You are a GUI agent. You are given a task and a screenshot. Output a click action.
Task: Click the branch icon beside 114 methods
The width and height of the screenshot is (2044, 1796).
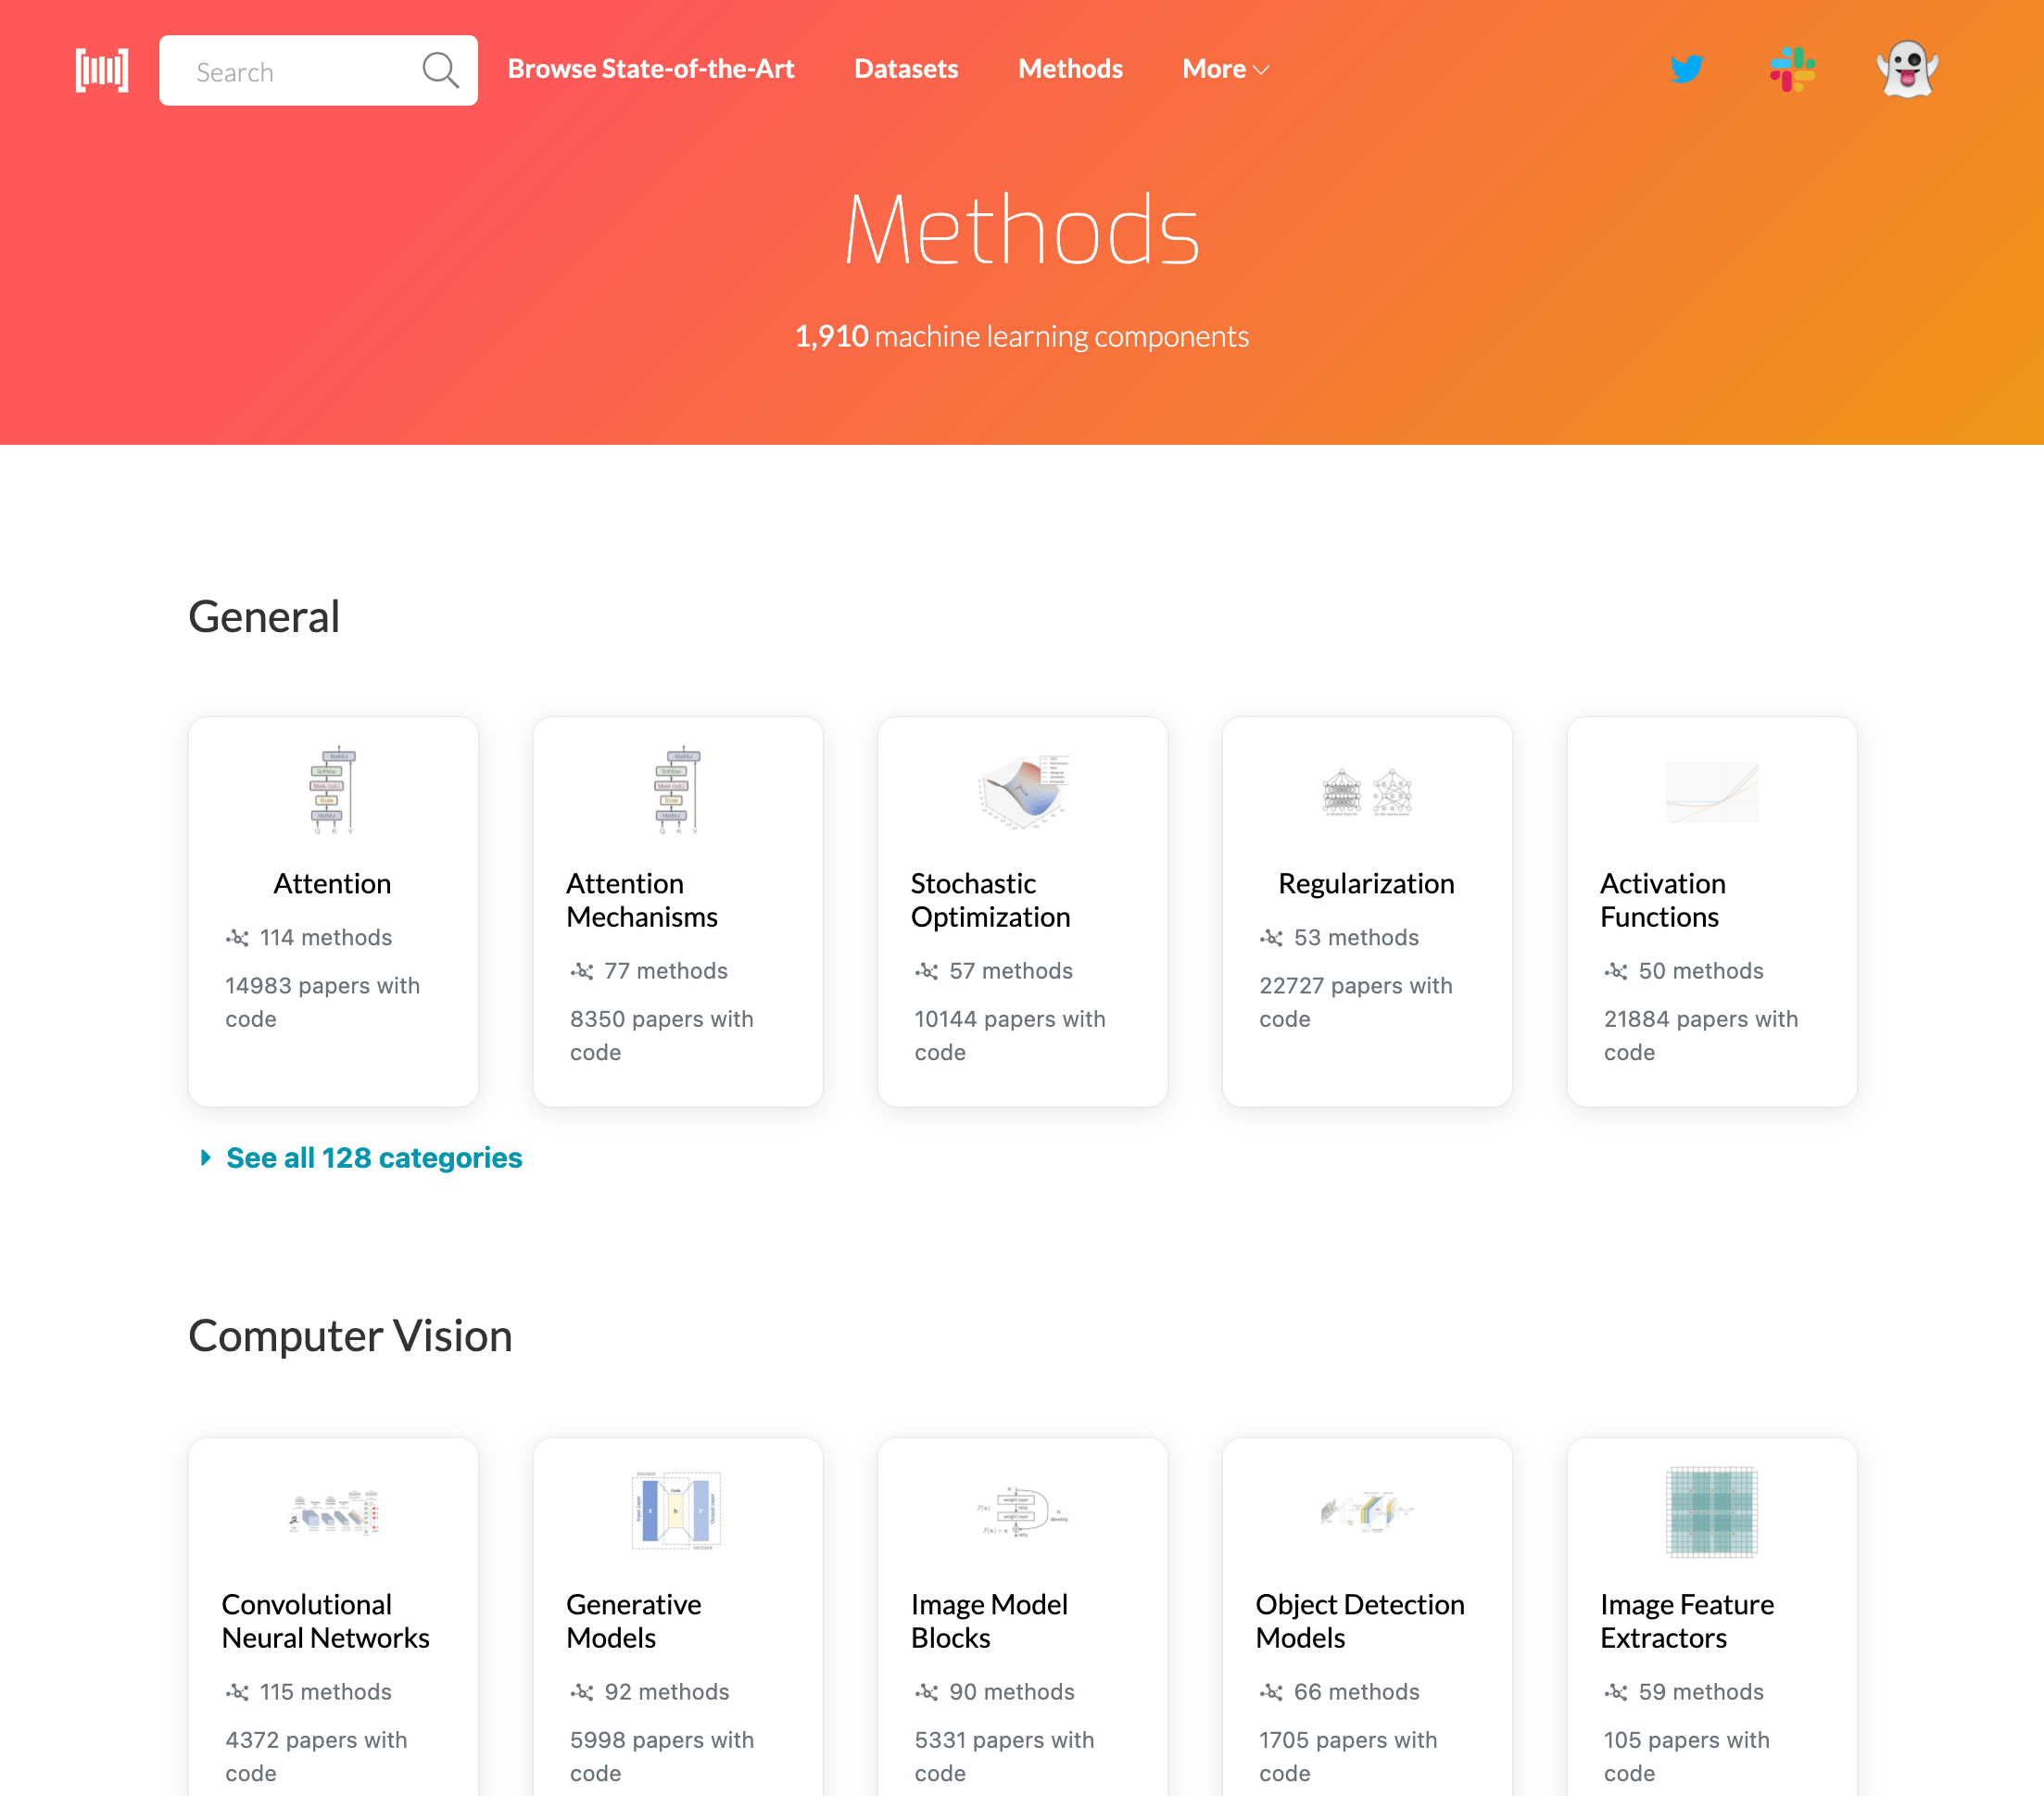tap(239, 938)
